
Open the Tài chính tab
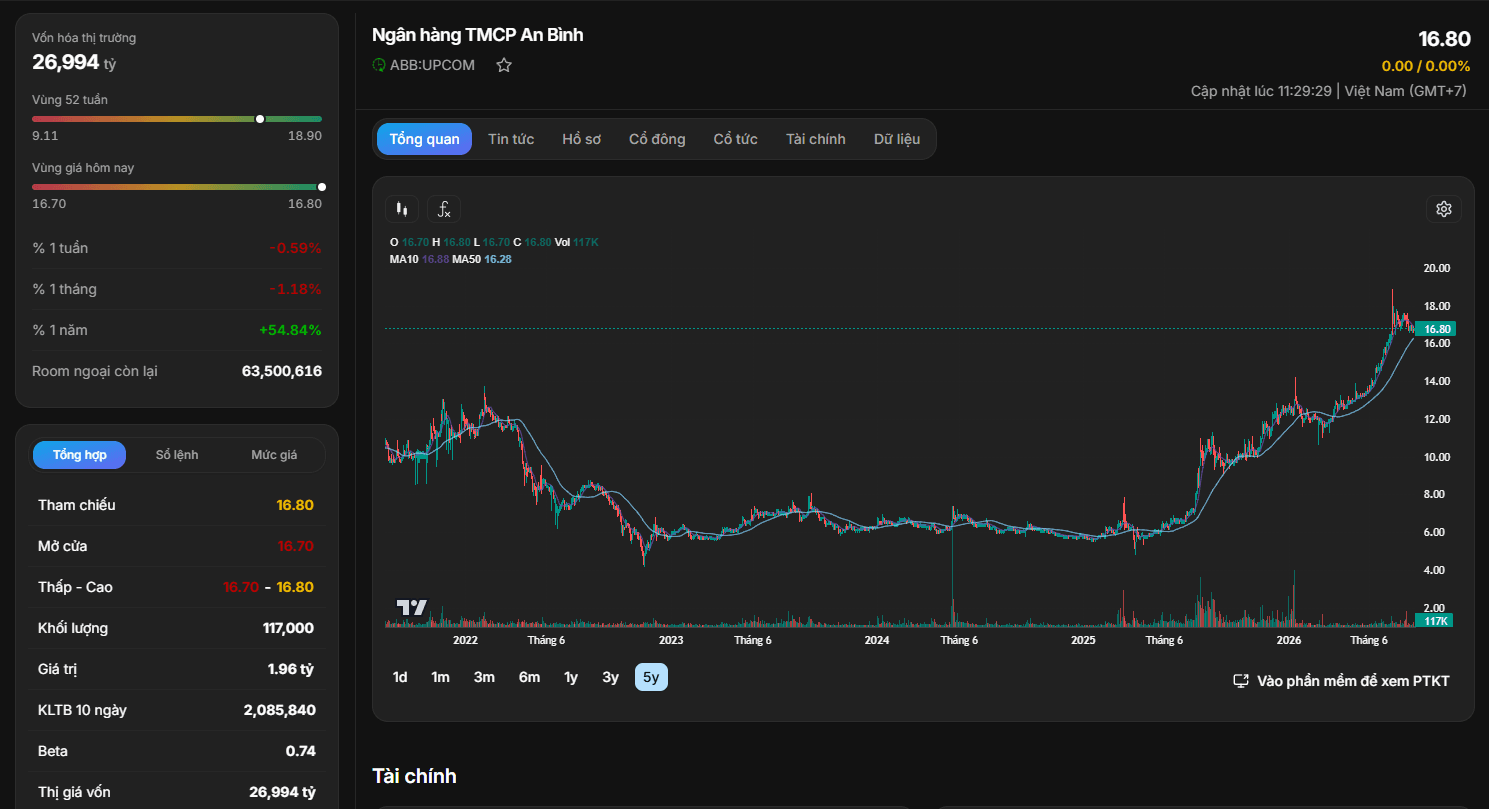[815, 139]
